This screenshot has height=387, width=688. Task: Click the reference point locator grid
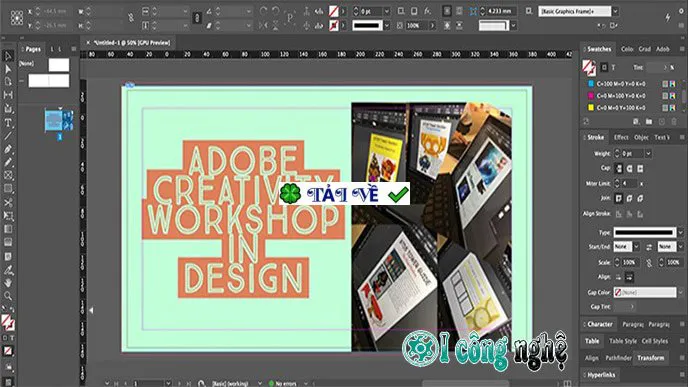[x=17, y=18]
